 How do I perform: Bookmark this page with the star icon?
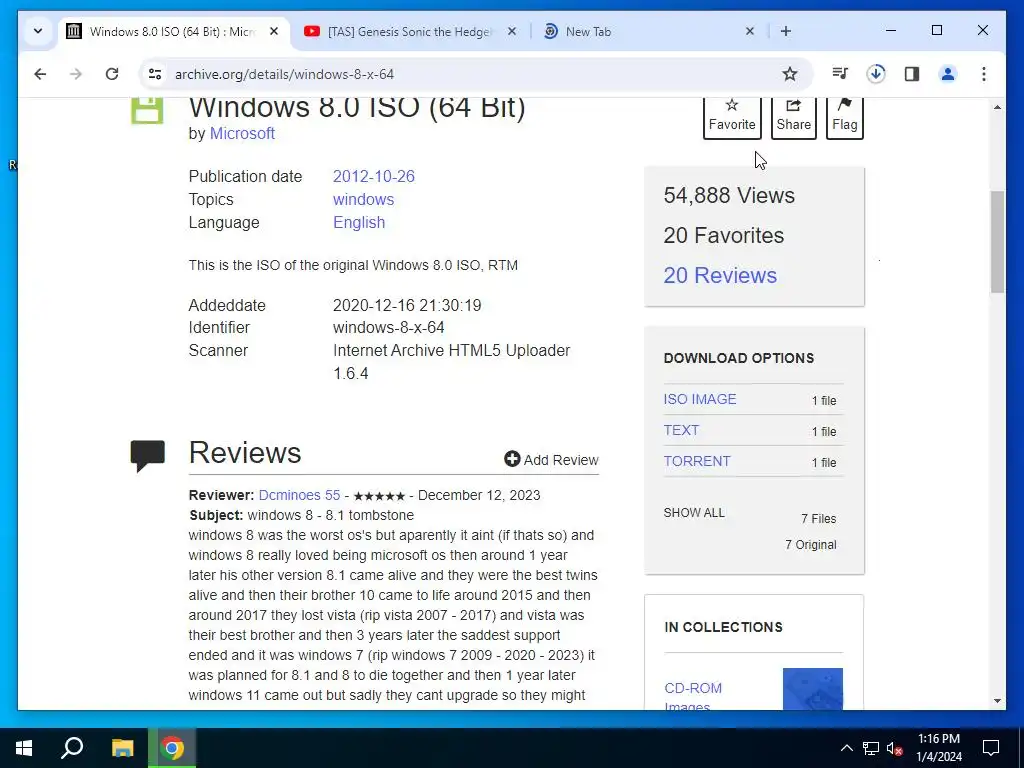click(x=790, y=74)
